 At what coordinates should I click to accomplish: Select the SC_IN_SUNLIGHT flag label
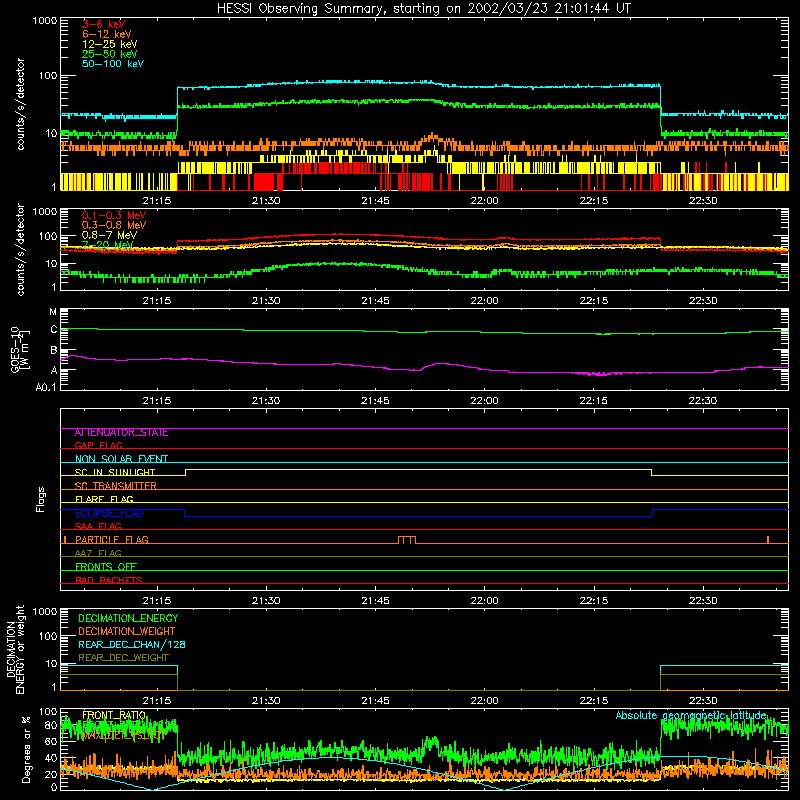[115, 472]
